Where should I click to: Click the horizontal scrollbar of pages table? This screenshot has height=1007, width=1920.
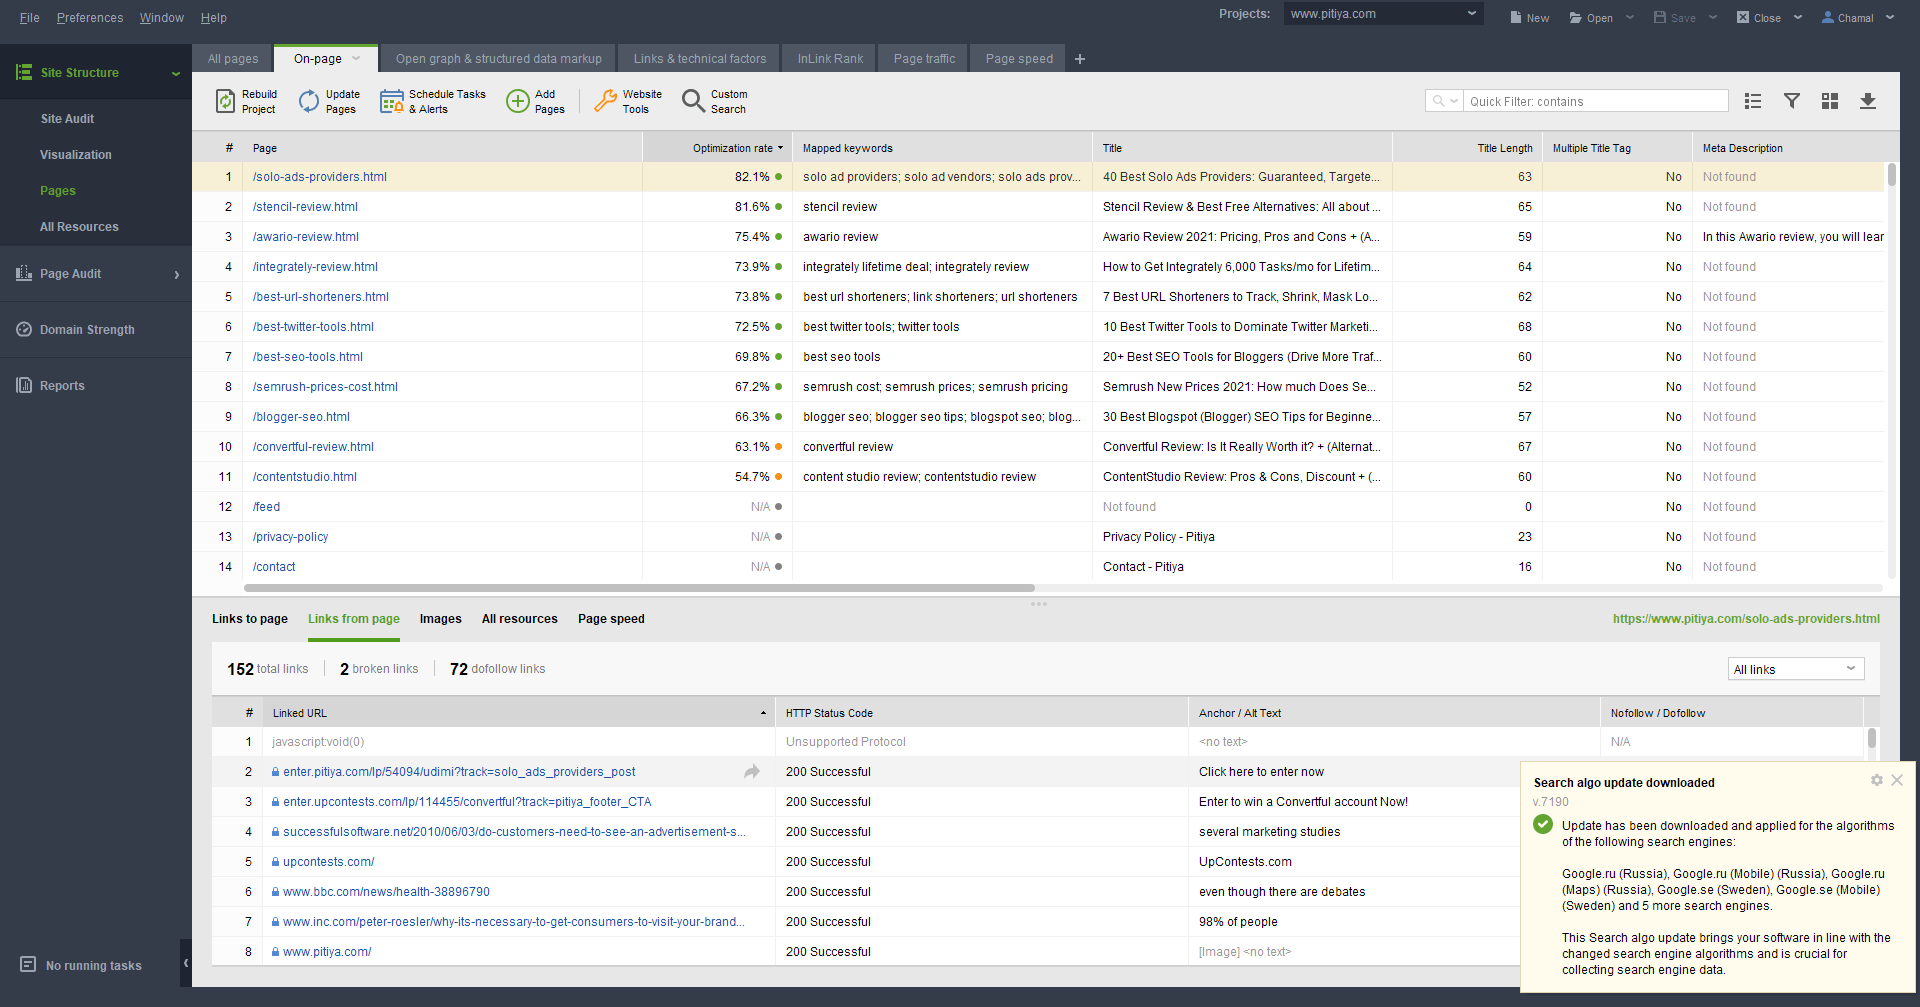click(640, 588)
